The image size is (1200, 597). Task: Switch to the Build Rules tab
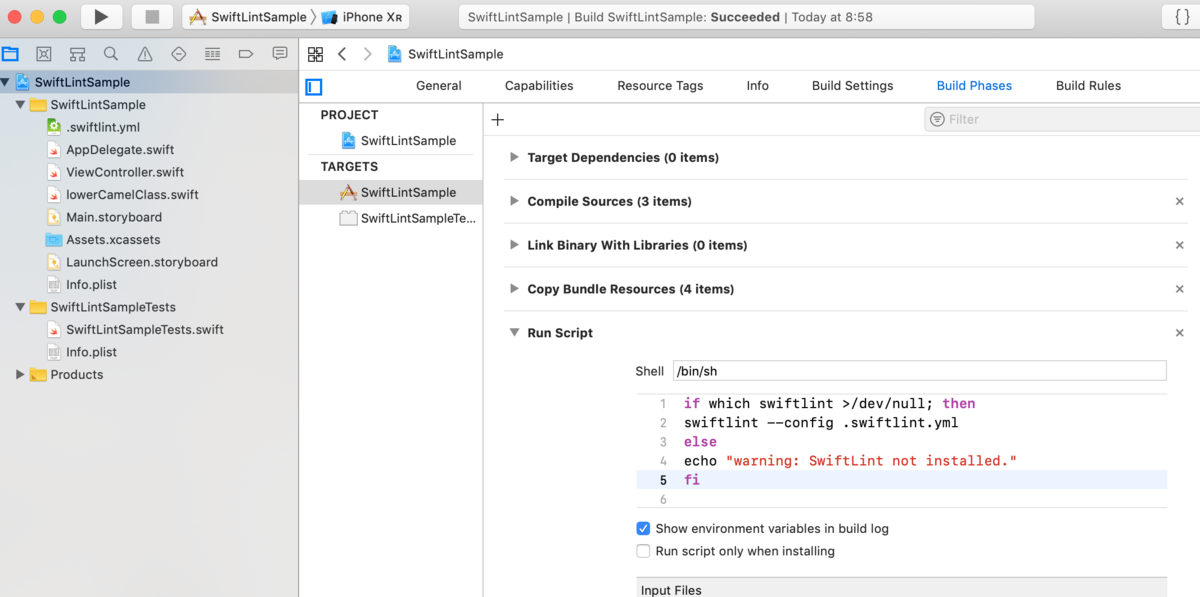(1089, 86)
